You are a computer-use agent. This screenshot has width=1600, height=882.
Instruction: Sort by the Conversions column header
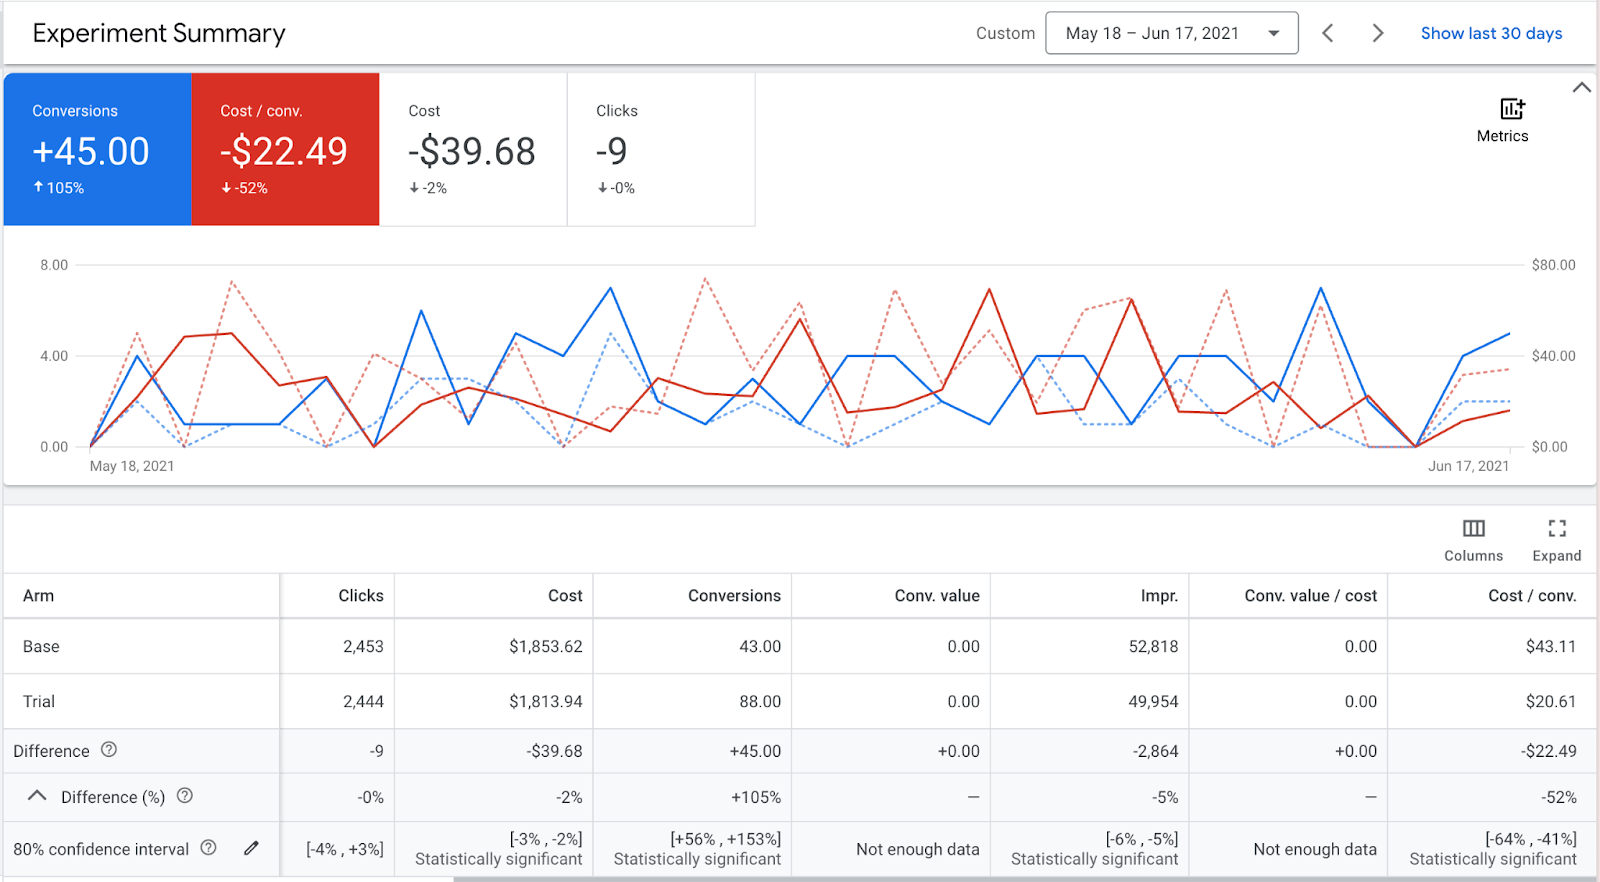[734, 596]
